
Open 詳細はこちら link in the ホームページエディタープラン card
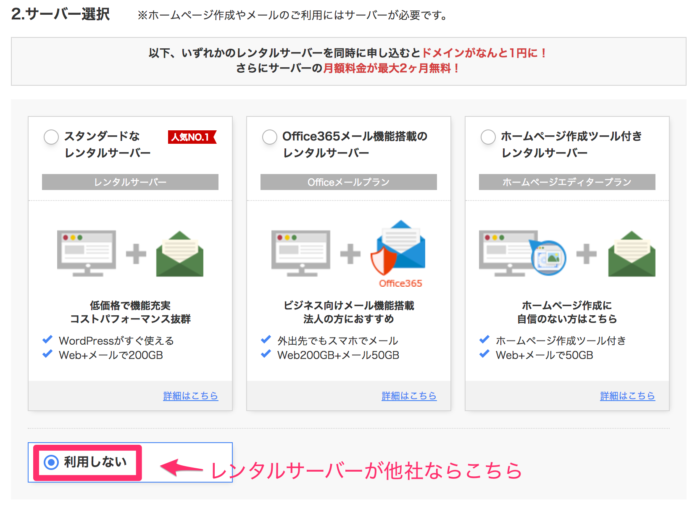point(627,396)
